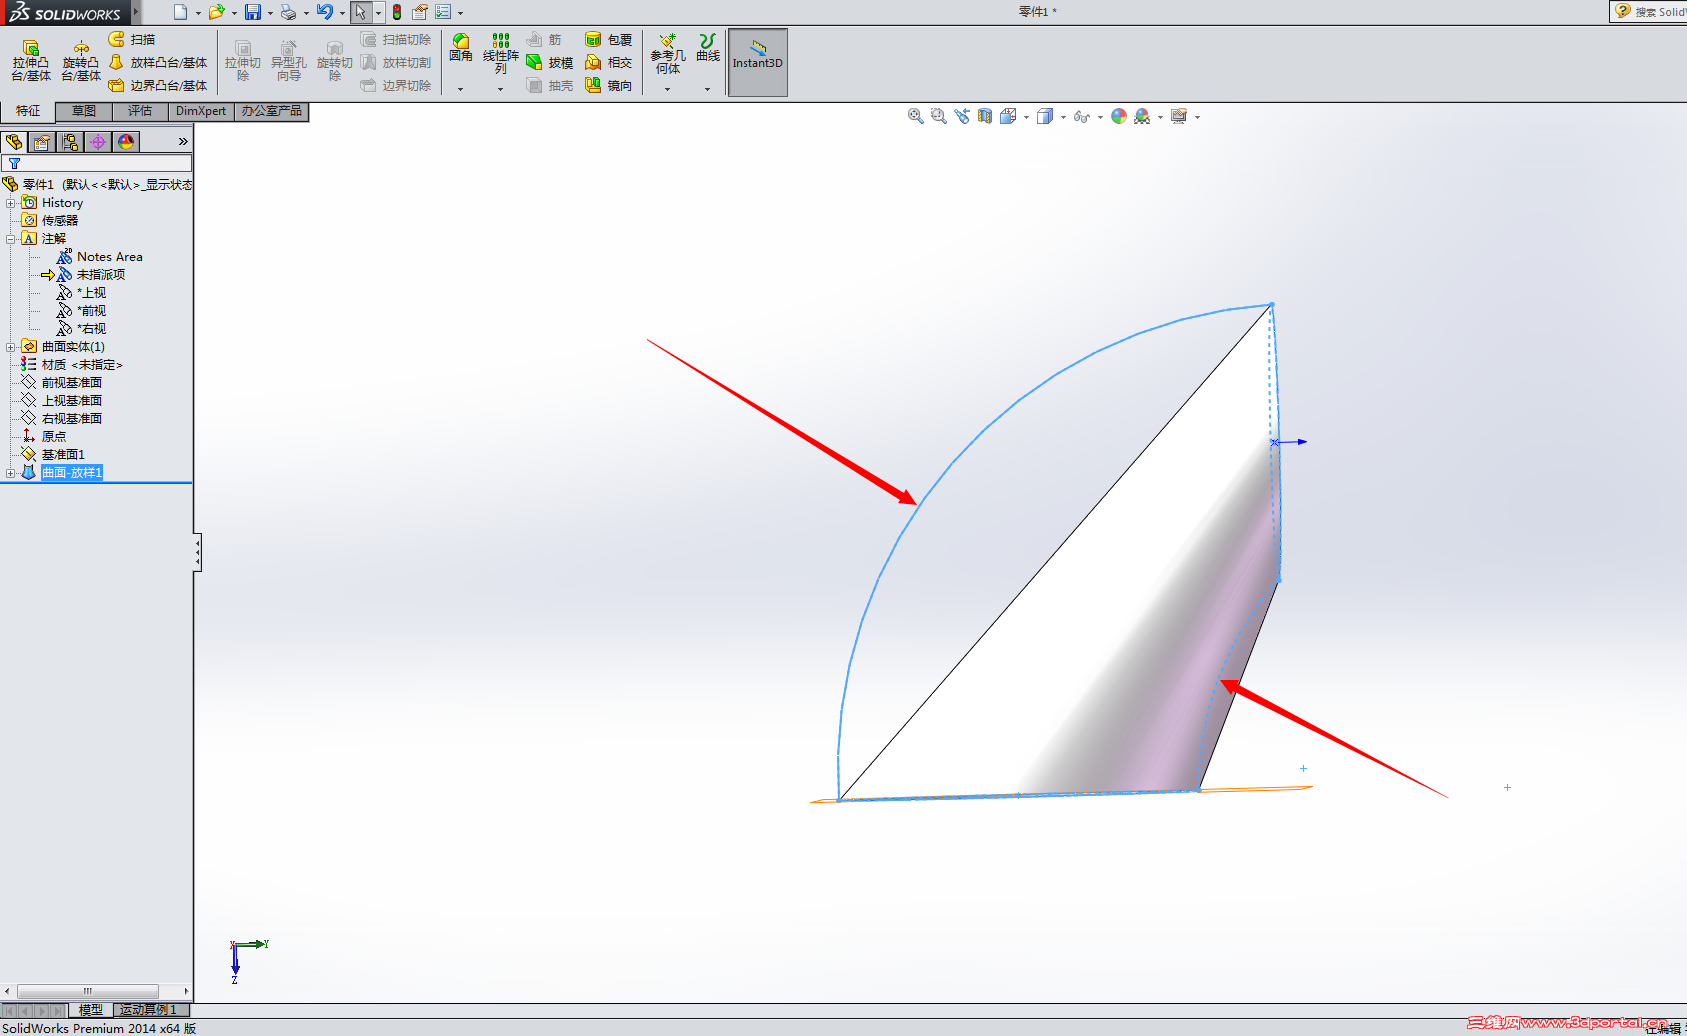Open the 曲线 curves tool
The height and width of the screenshot is (1036, 1687).
tap(708, 47)
